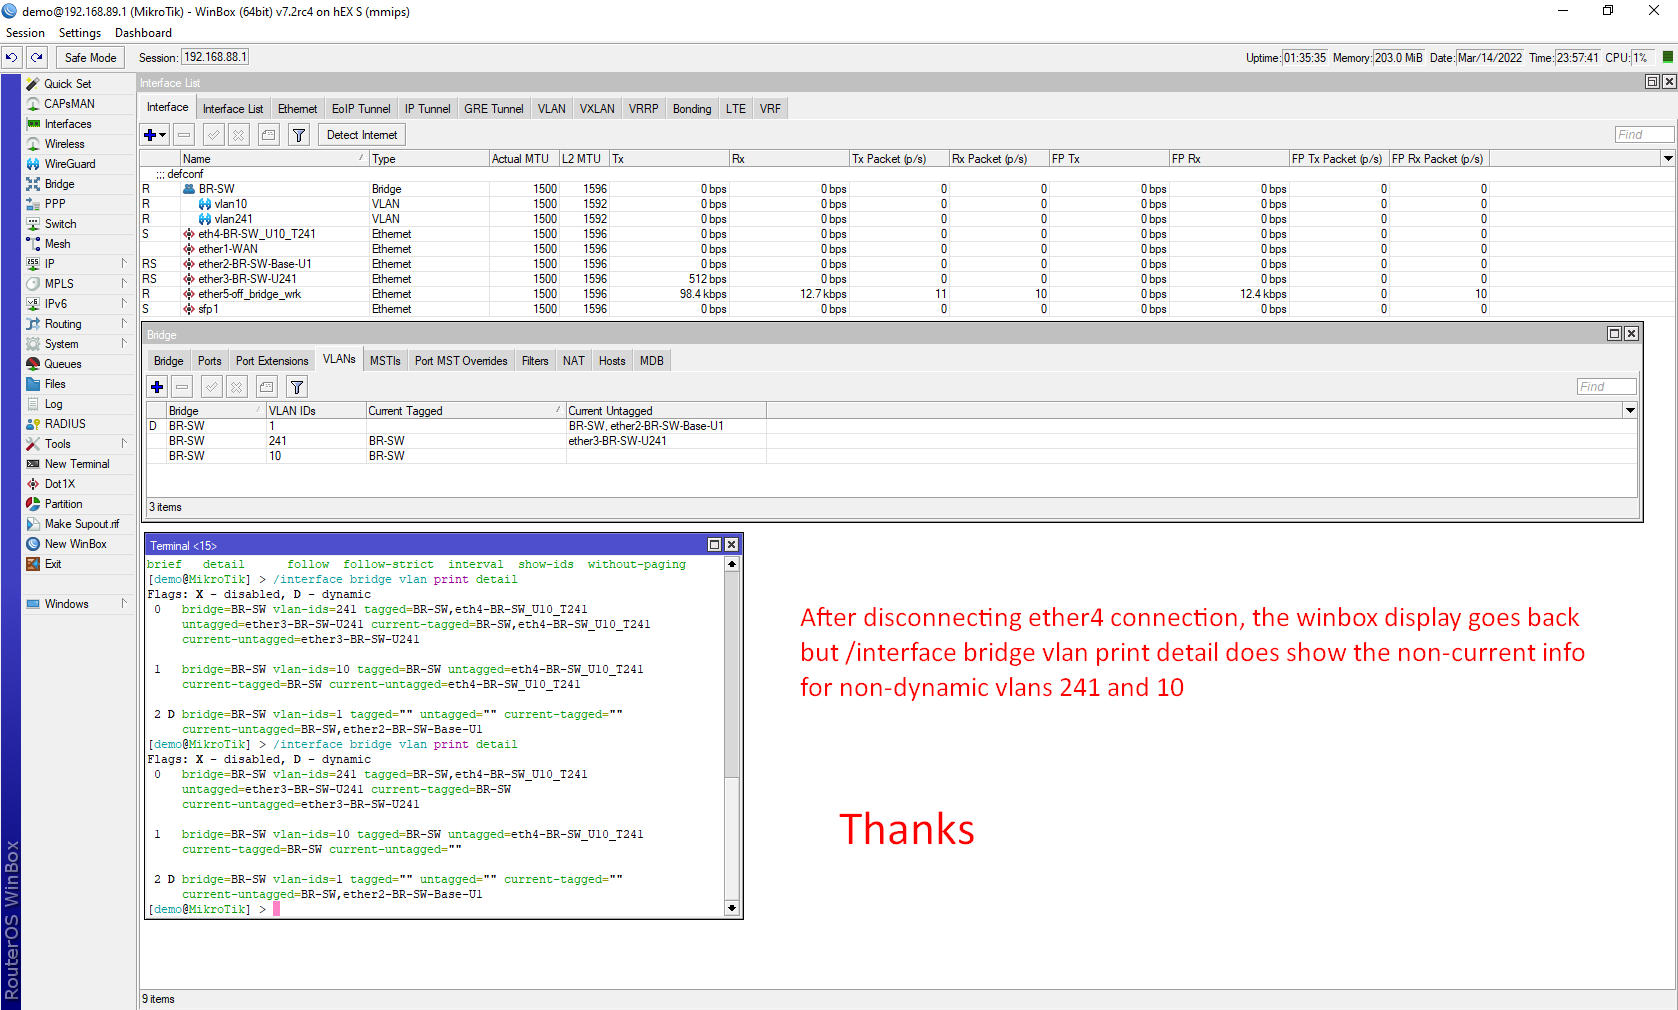Switch to VLAN tab in Interface List
1678x1010 pixels.
[551, 109]
